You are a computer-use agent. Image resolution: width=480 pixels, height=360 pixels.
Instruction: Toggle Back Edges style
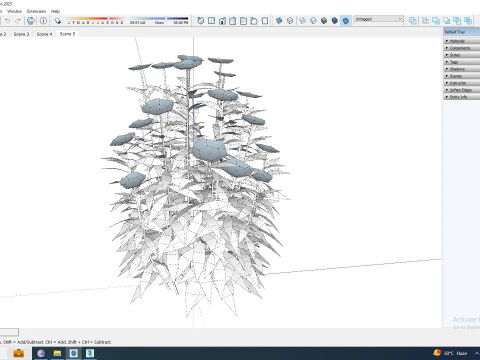click(290, 21)
